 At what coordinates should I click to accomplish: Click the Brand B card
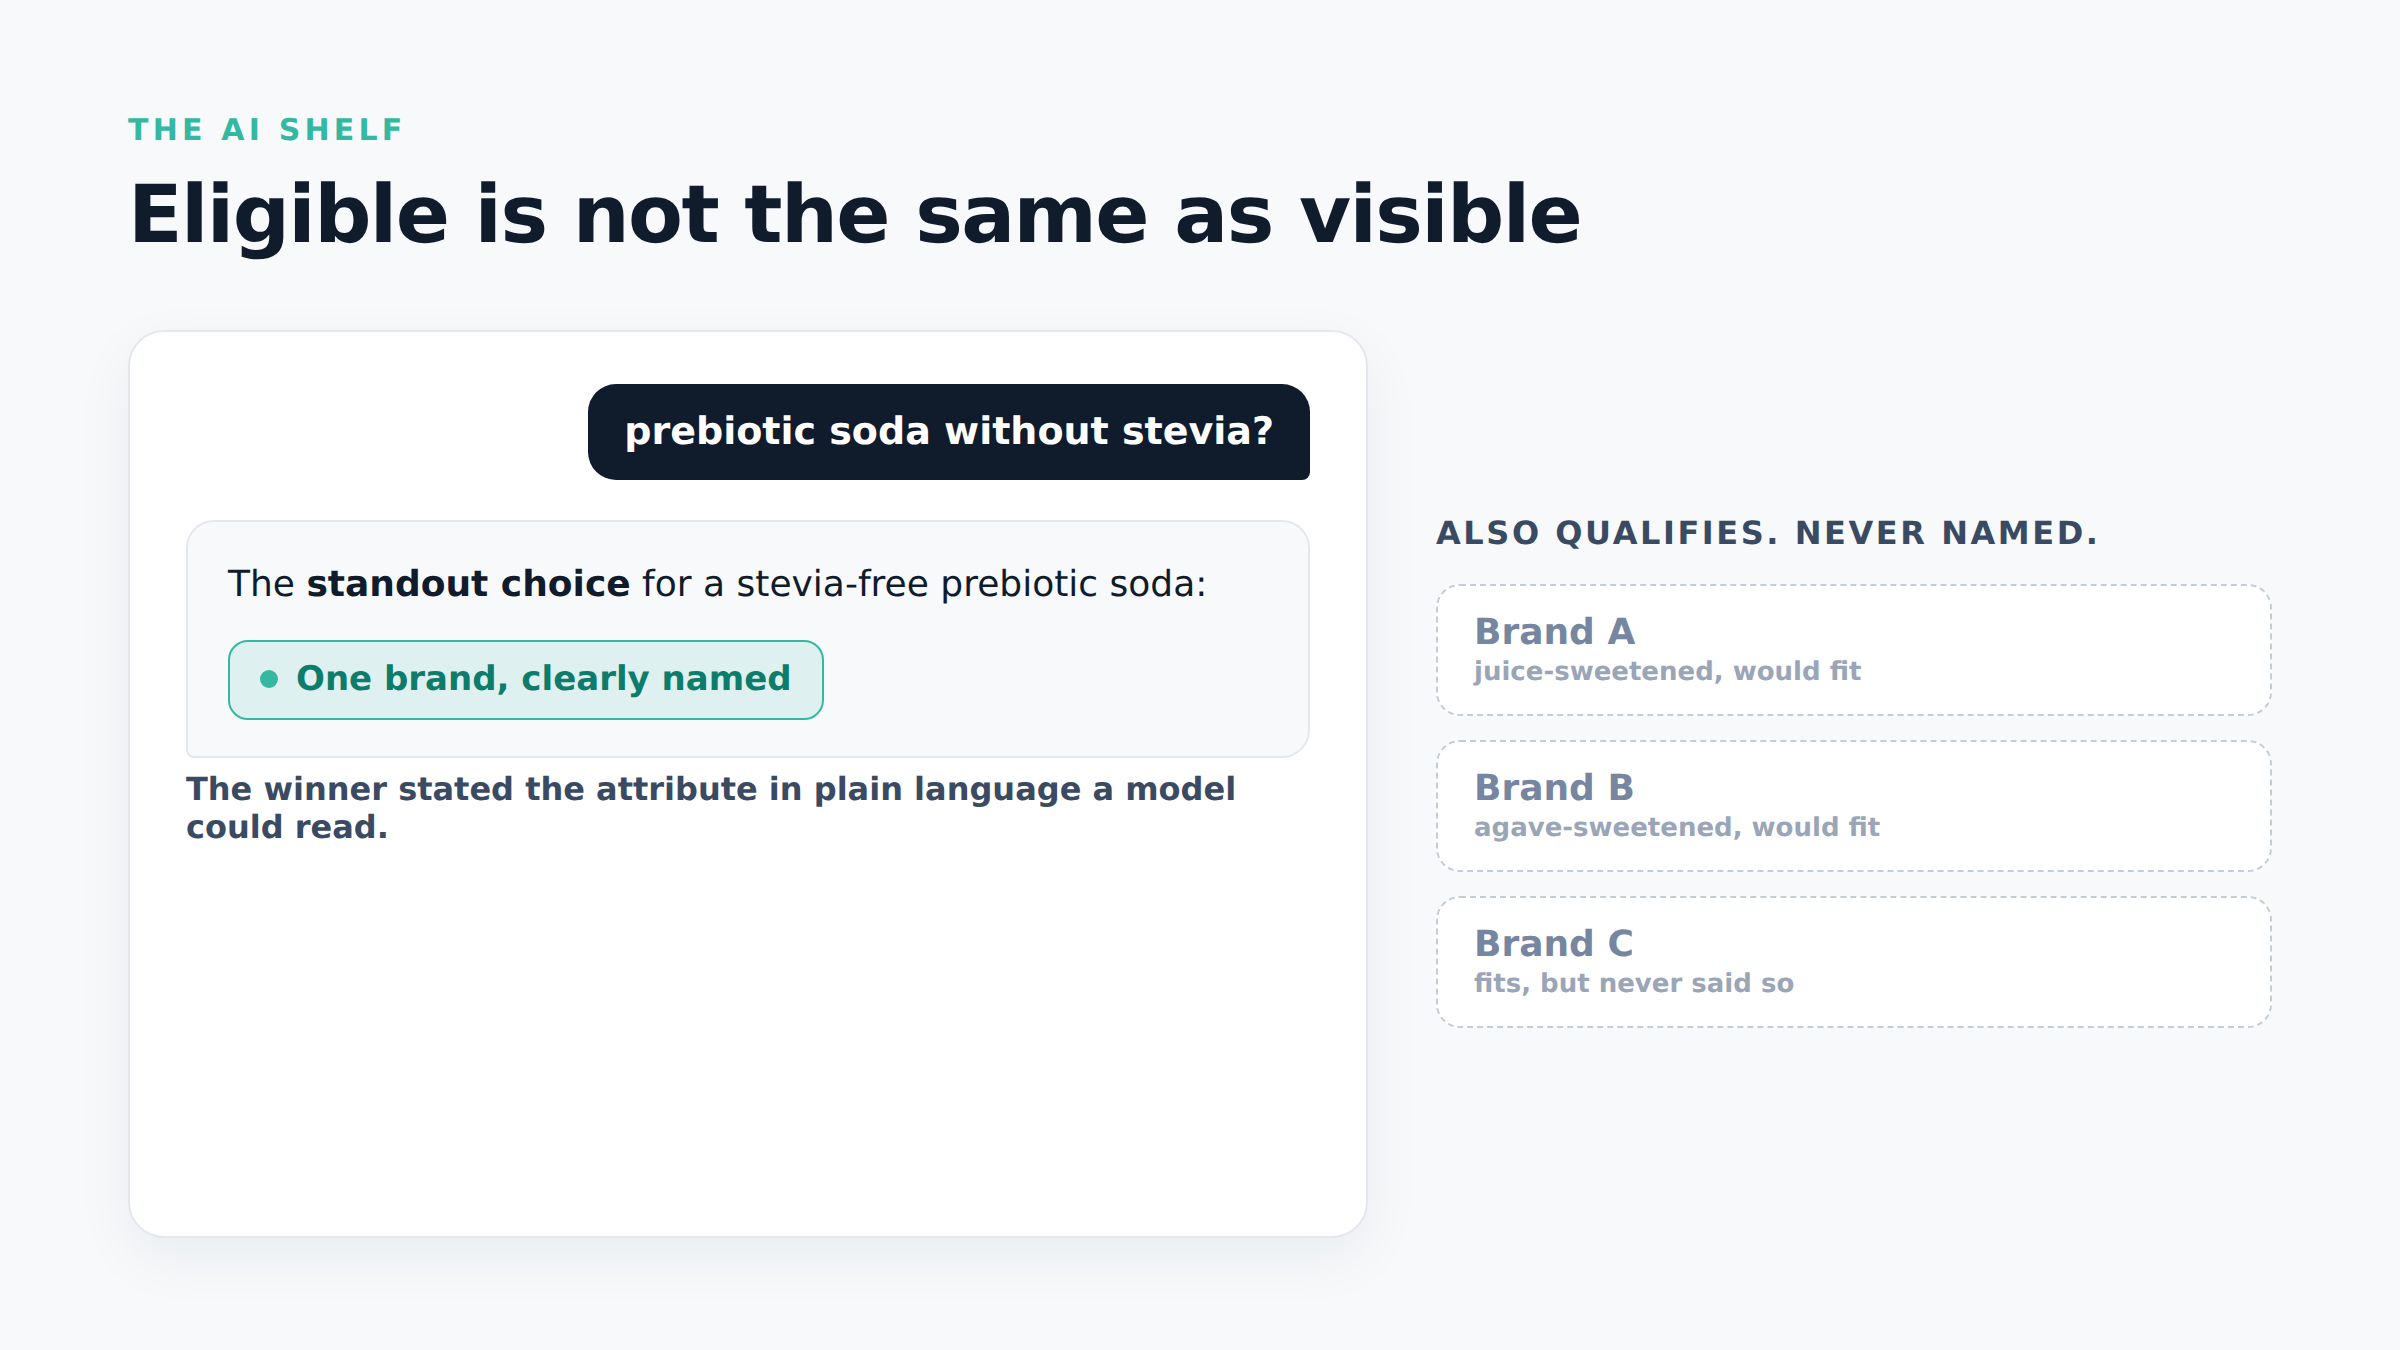tap(1854, 806)
